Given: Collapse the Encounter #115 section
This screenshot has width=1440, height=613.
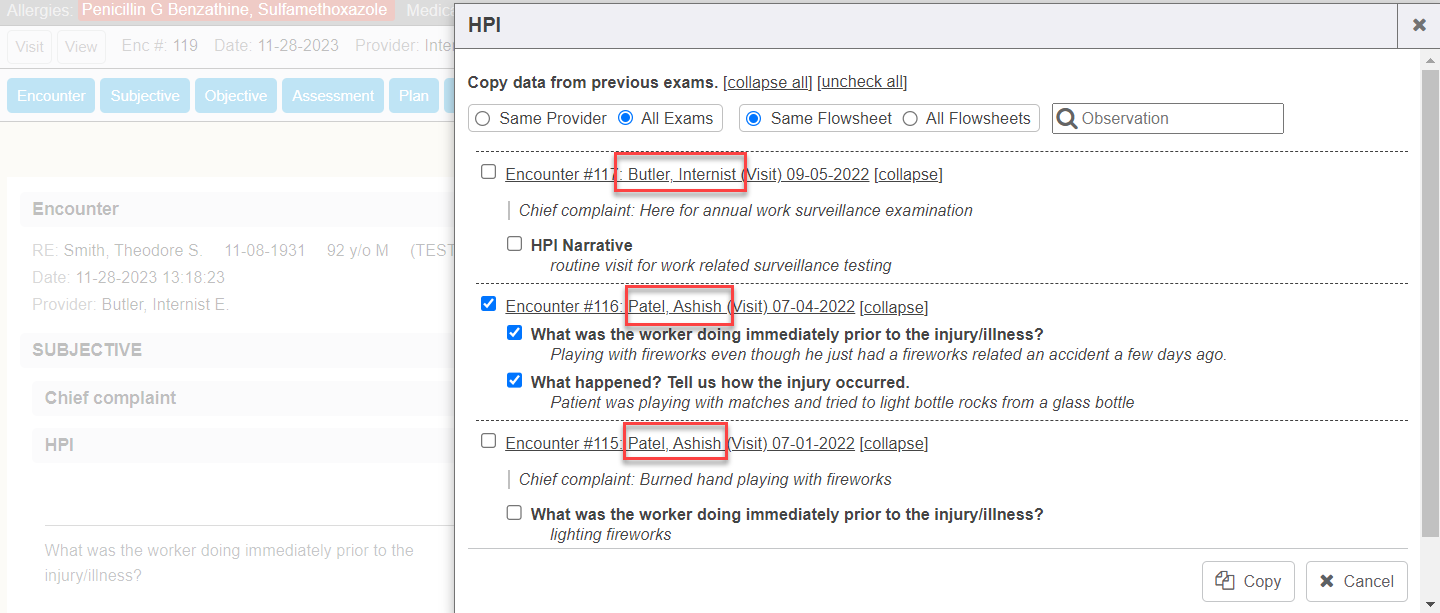Looking at the screenshot, I should tap(893, 443).
